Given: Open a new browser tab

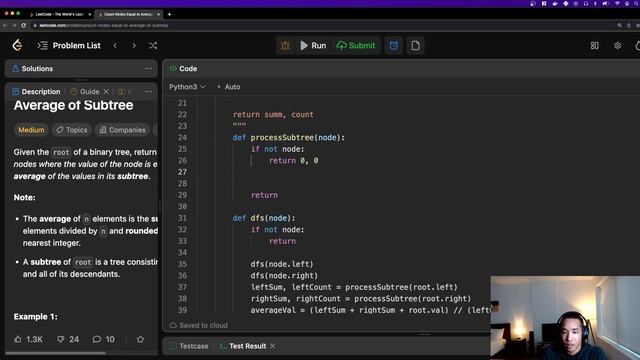Looking at the screenshot, I should 169,14.
